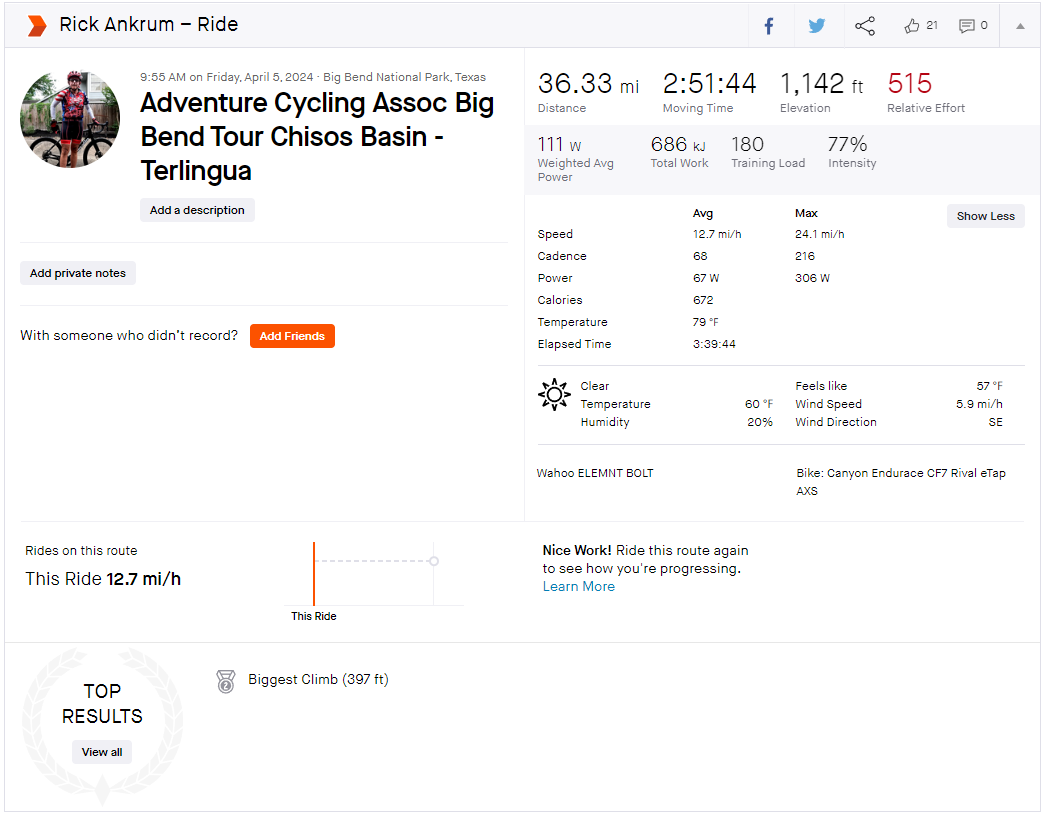Open Biggest Climb (397 ft) result
Screen dimensions: 1043x813
318,680
